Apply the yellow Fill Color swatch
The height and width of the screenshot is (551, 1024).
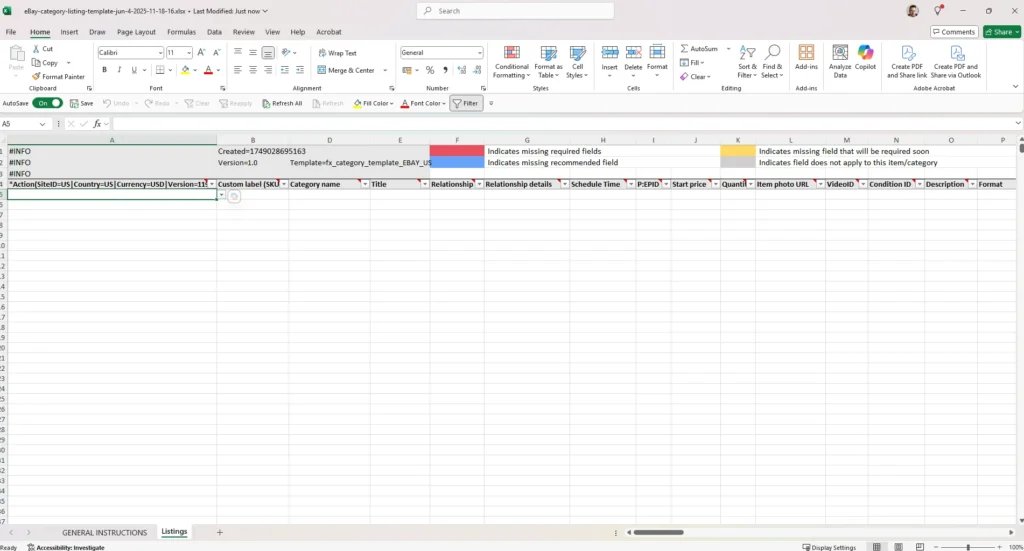(185, 70)
